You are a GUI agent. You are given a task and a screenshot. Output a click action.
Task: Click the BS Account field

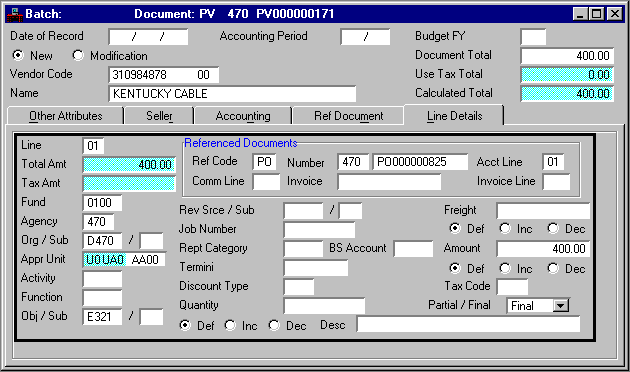[413, 249]
